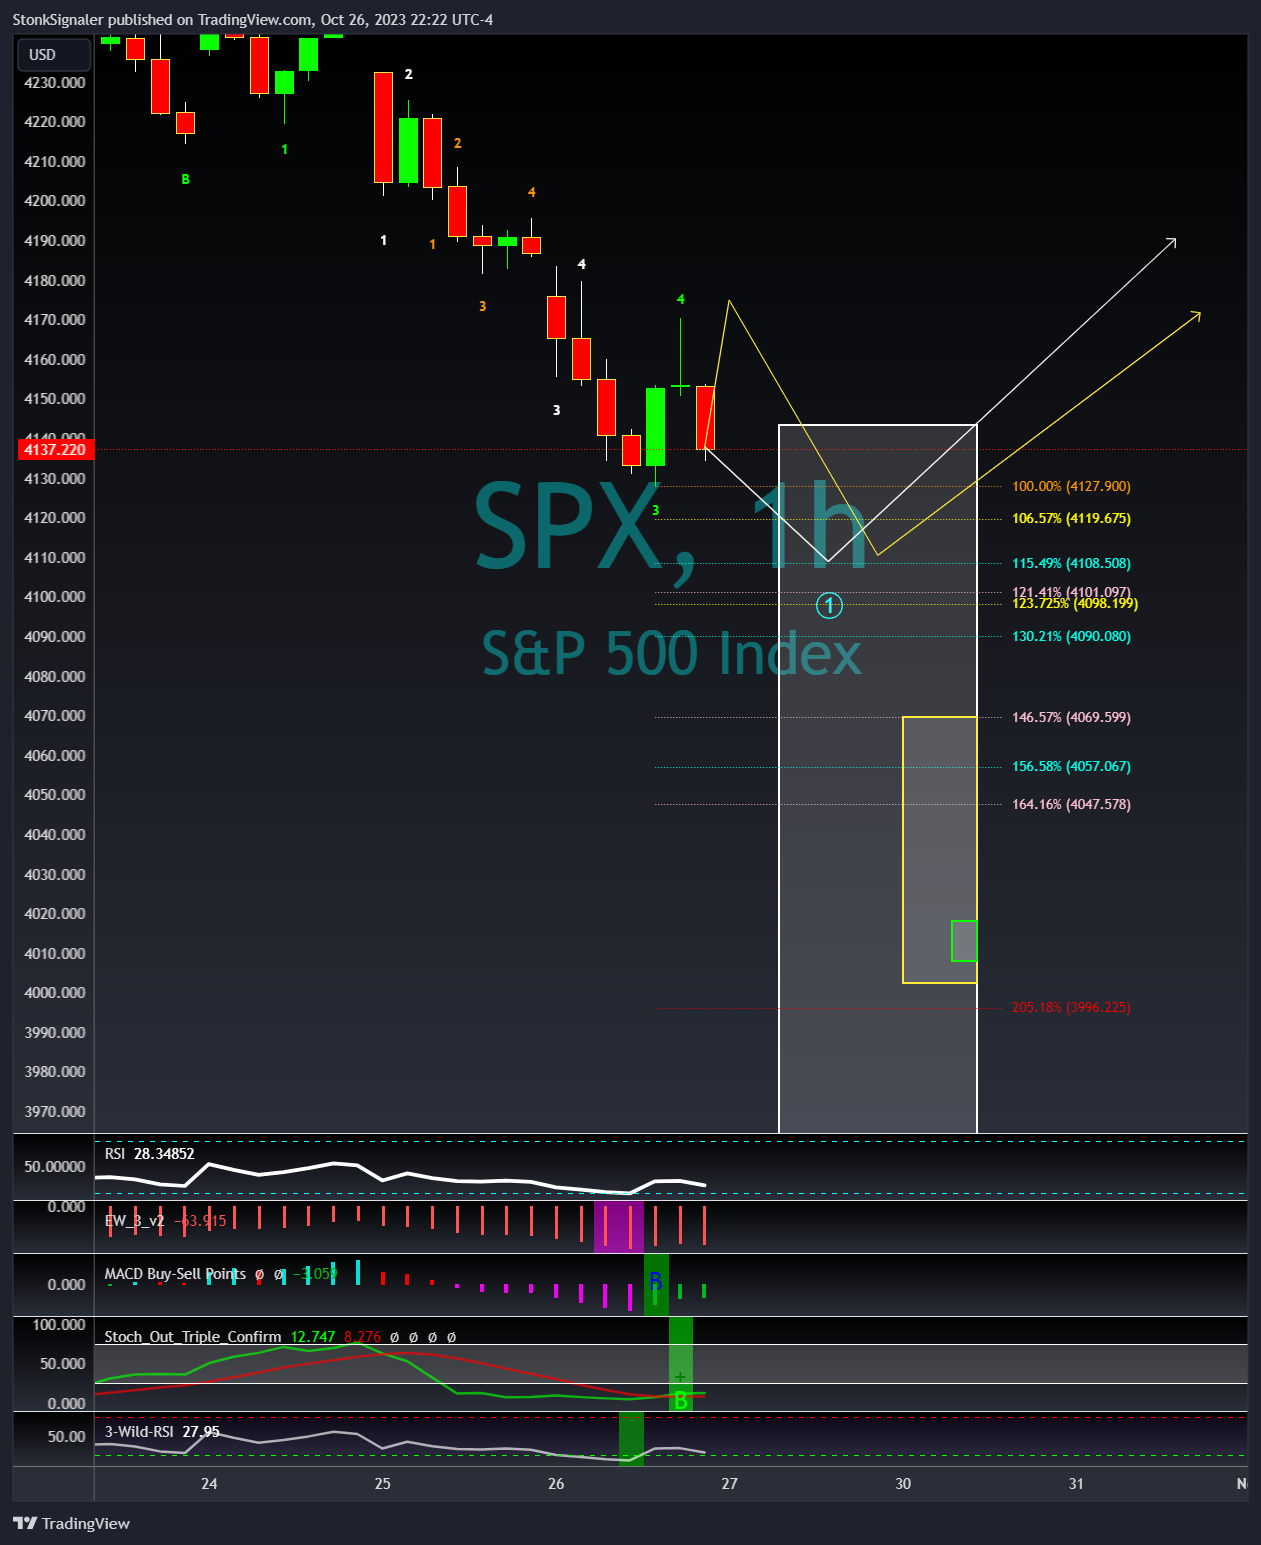Click the cyan circled 1 wave marker
Image resolution: width=1261 pixels, height=1545 pixels.
pyautogui.click(x=829, y=605)
